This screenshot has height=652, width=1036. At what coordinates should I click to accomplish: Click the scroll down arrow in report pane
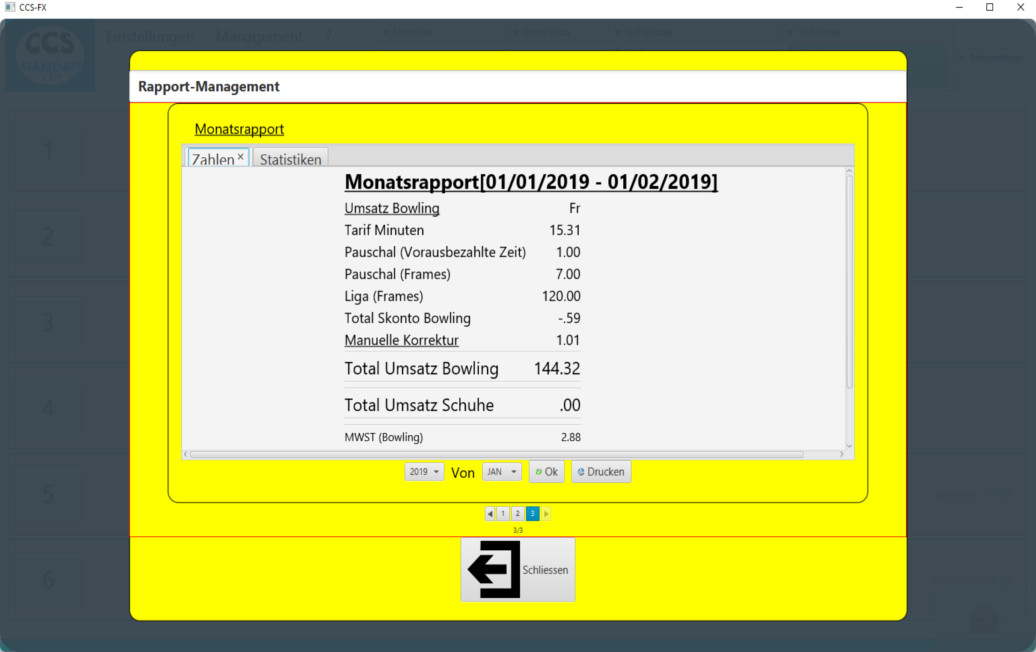(x=849, y=446)
